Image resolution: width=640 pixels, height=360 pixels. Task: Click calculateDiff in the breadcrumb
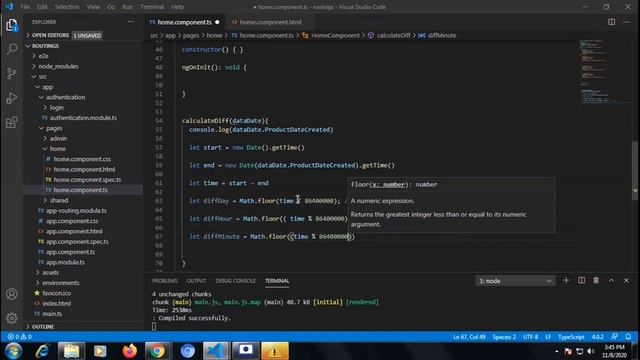tap(393, 36)
